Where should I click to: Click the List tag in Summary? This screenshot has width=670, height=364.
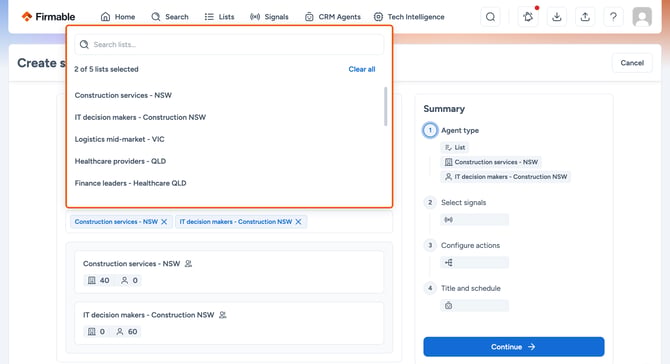click(x=455, y=147)
